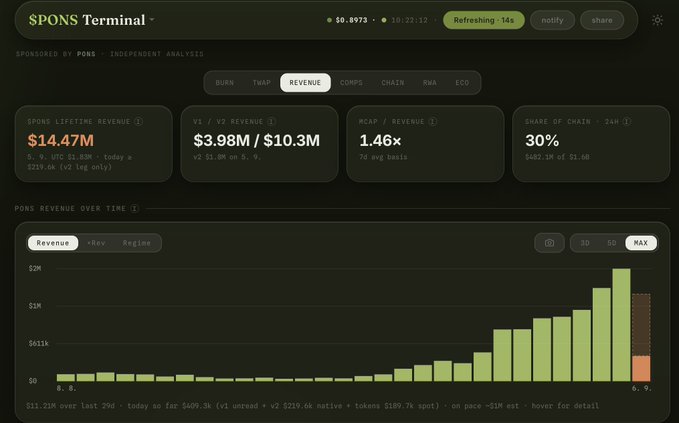Show info icon for V1 / V2 Revenue
This screenshot has width=679, height=423.
pyautogui.click(x=271, y=122)
